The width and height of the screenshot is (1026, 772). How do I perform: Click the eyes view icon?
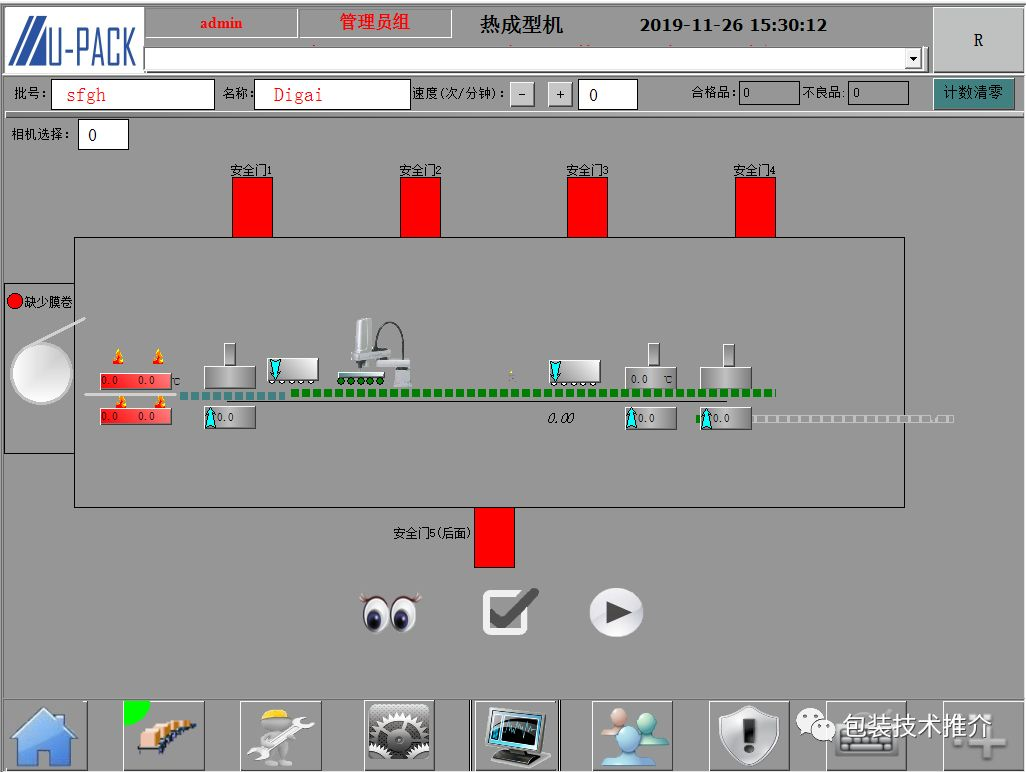390,612
